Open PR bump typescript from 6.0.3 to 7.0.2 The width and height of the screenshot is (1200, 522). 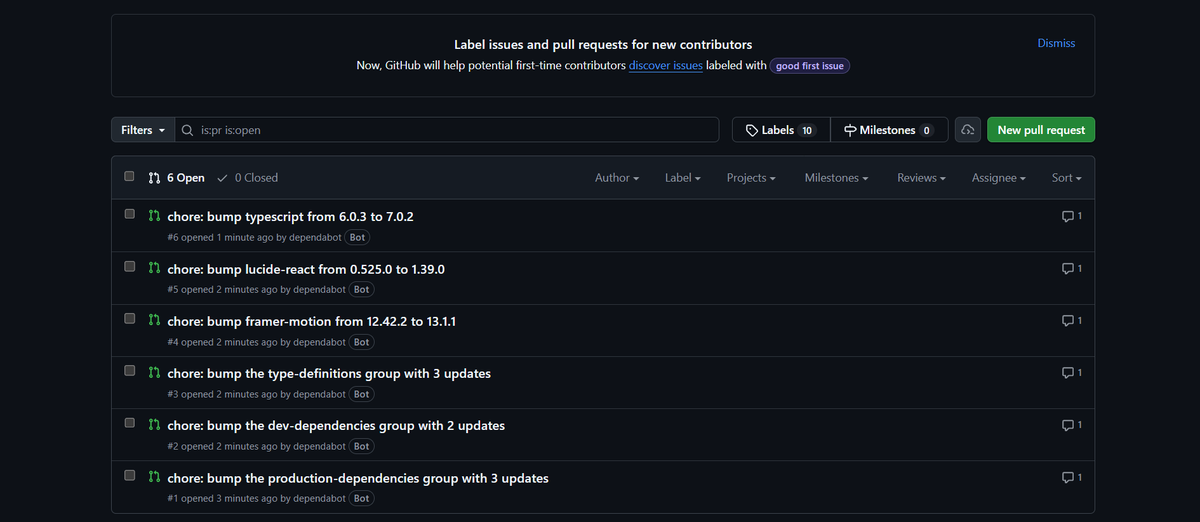coord(291,217)
